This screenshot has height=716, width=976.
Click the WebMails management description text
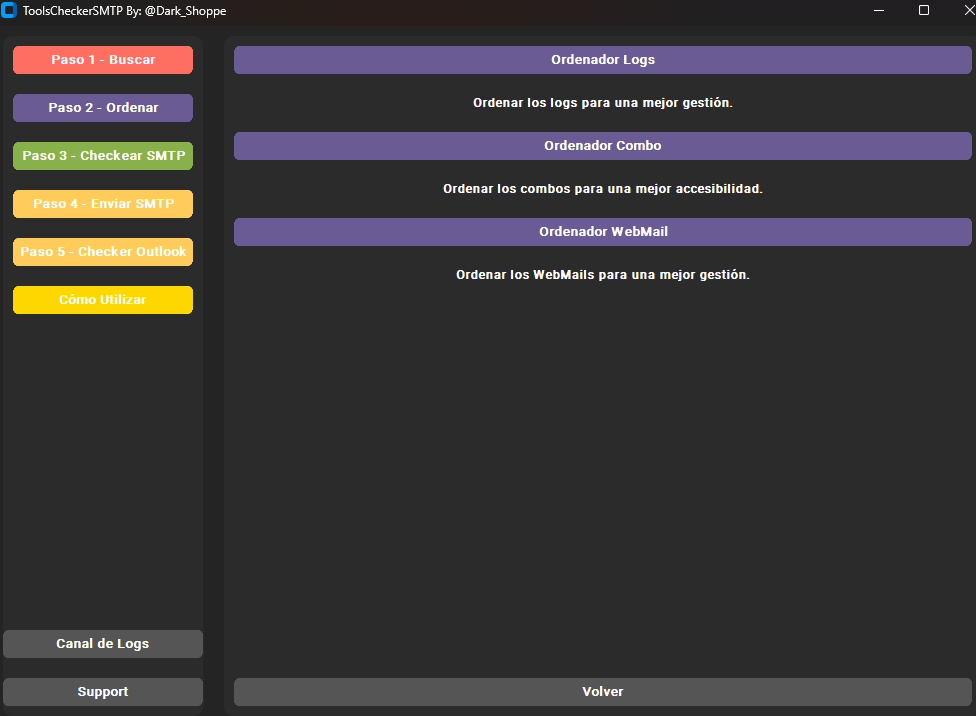click(x=603, y=274)
